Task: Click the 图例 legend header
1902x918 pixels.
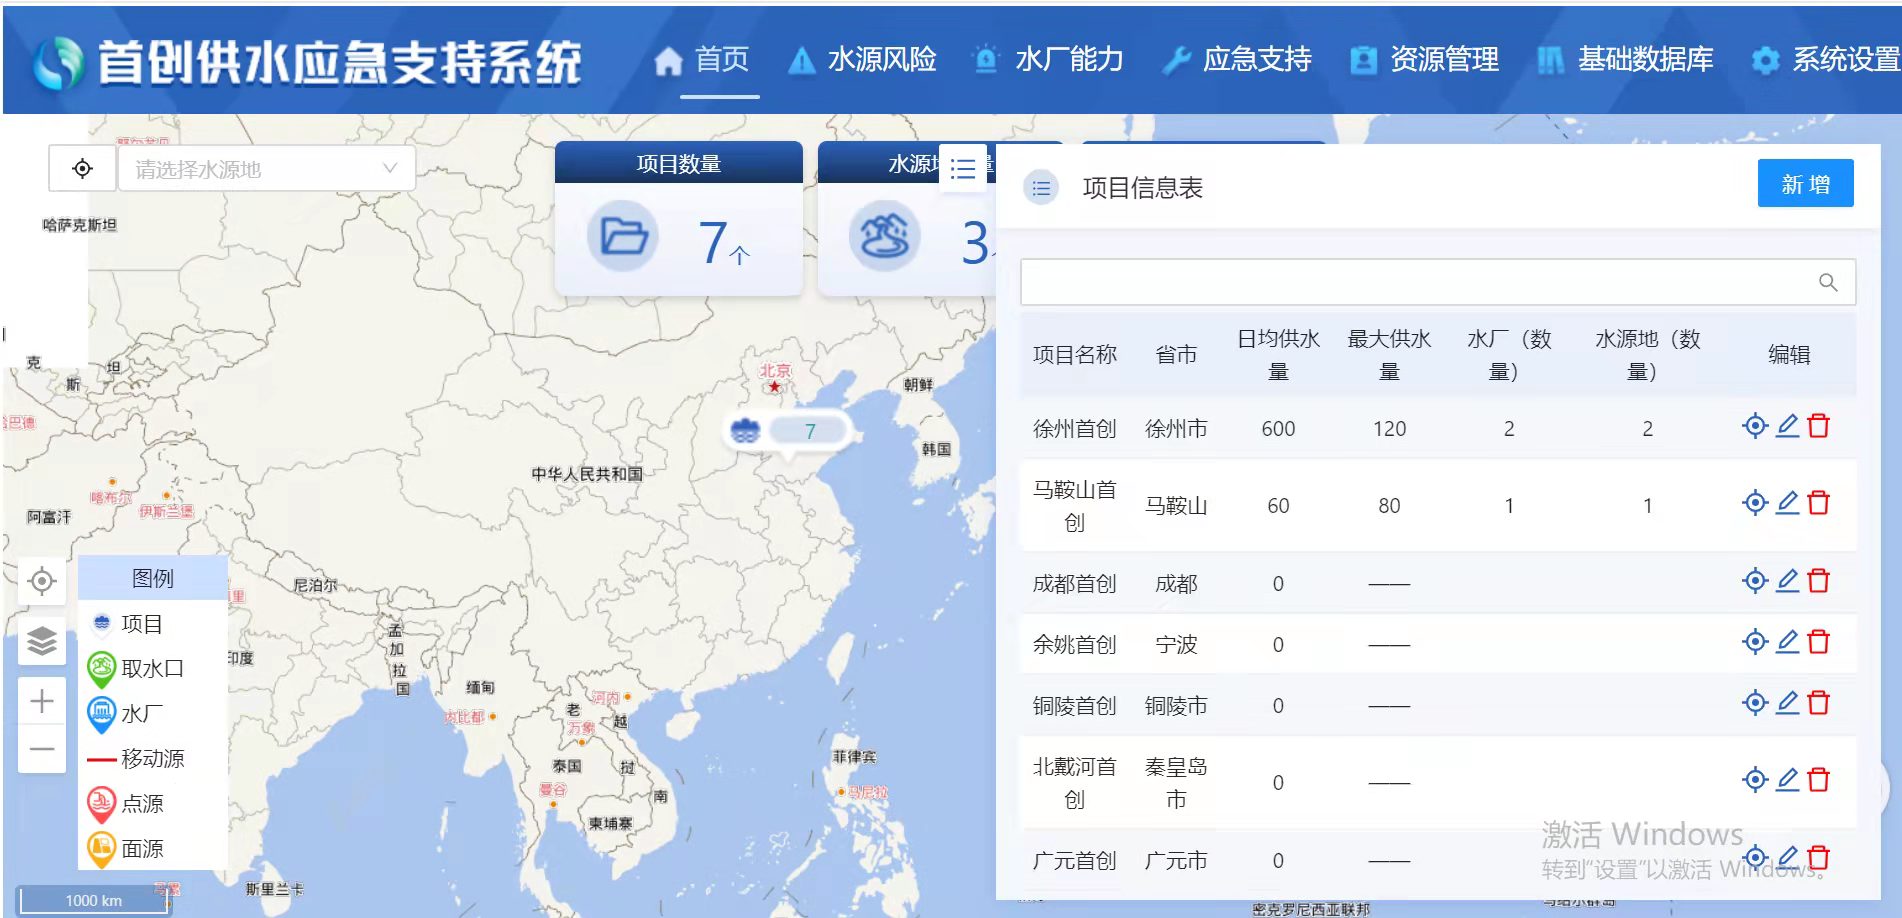Action: 153,578
